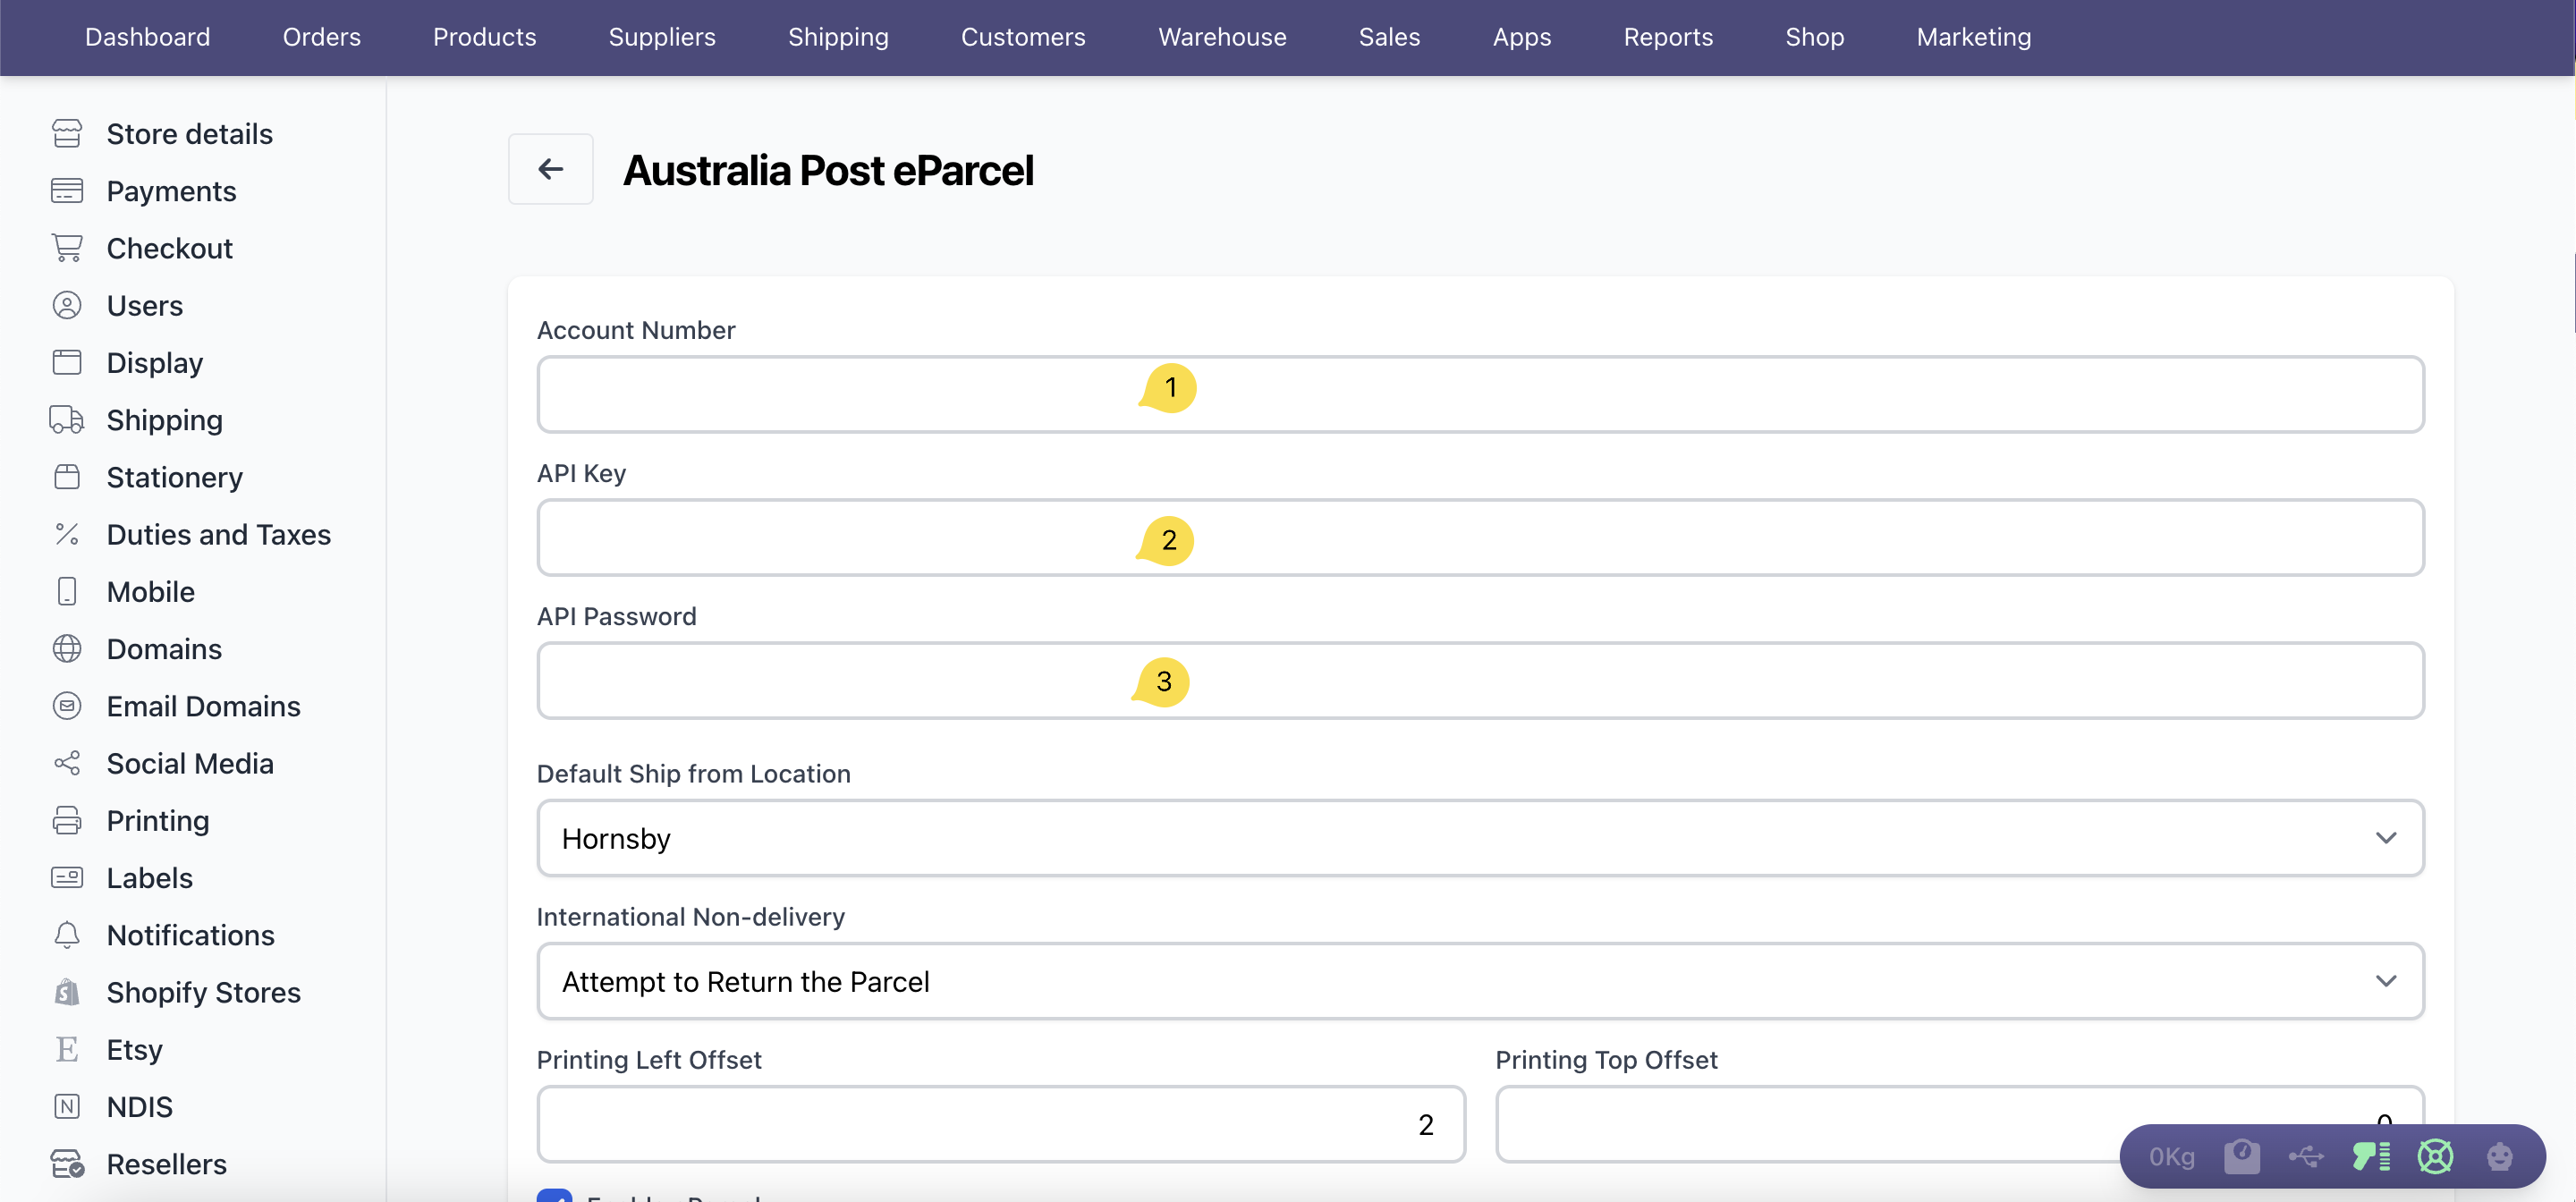The image size is (2576, 1202).
Task: Click the barcode scanner icon
Action: [2371, 1156]
